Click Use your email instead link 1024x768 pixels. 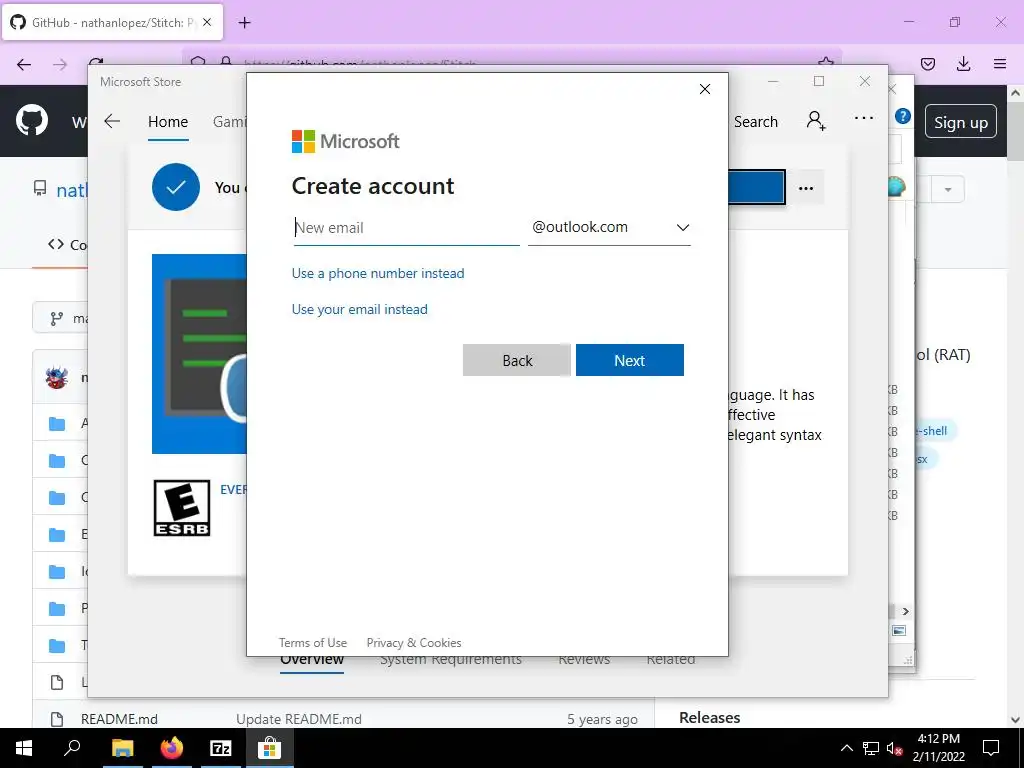click(360, 309)
